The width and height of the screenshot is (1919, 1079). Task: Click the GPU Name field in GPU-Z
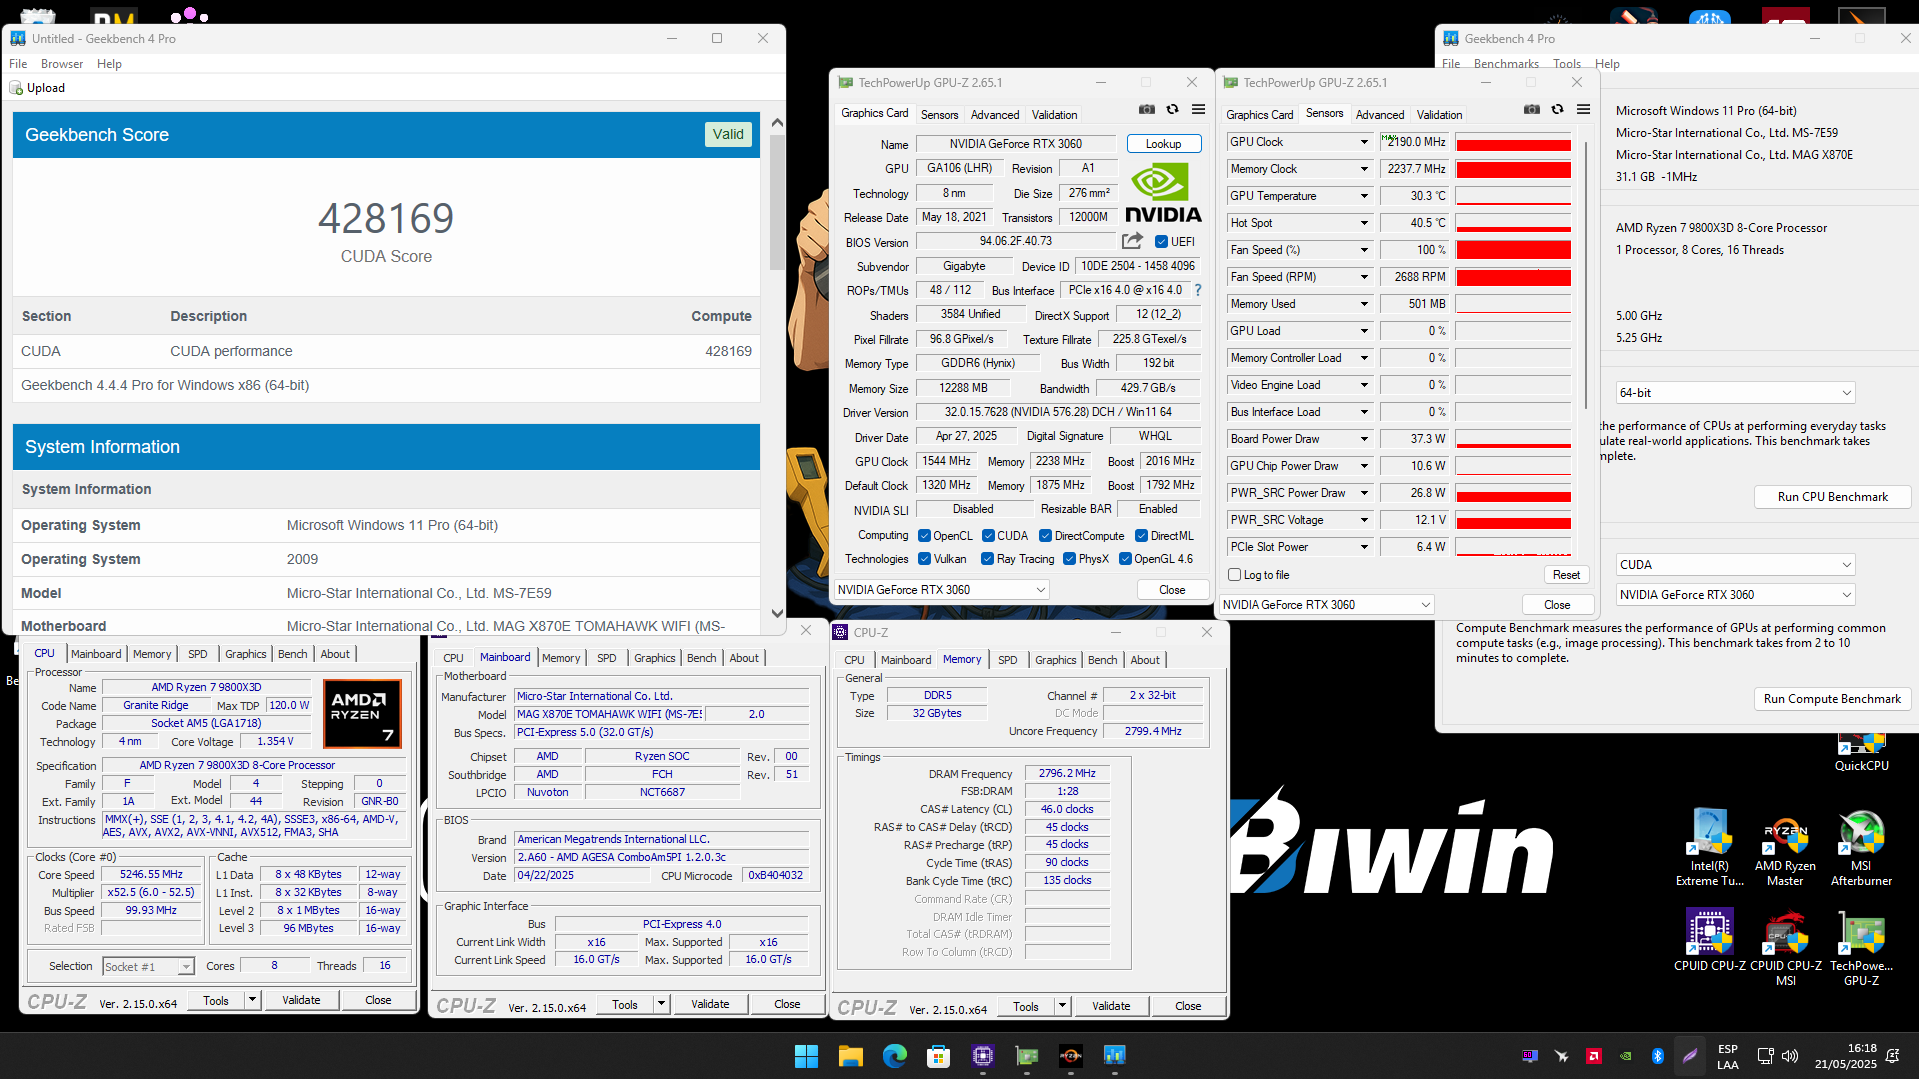tap(1015, 144)
